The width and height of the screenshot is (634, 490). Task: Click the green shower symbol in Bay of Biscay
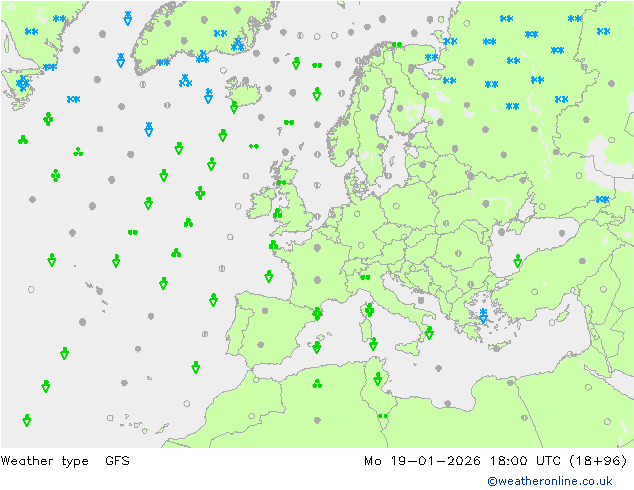pos(268,277)
